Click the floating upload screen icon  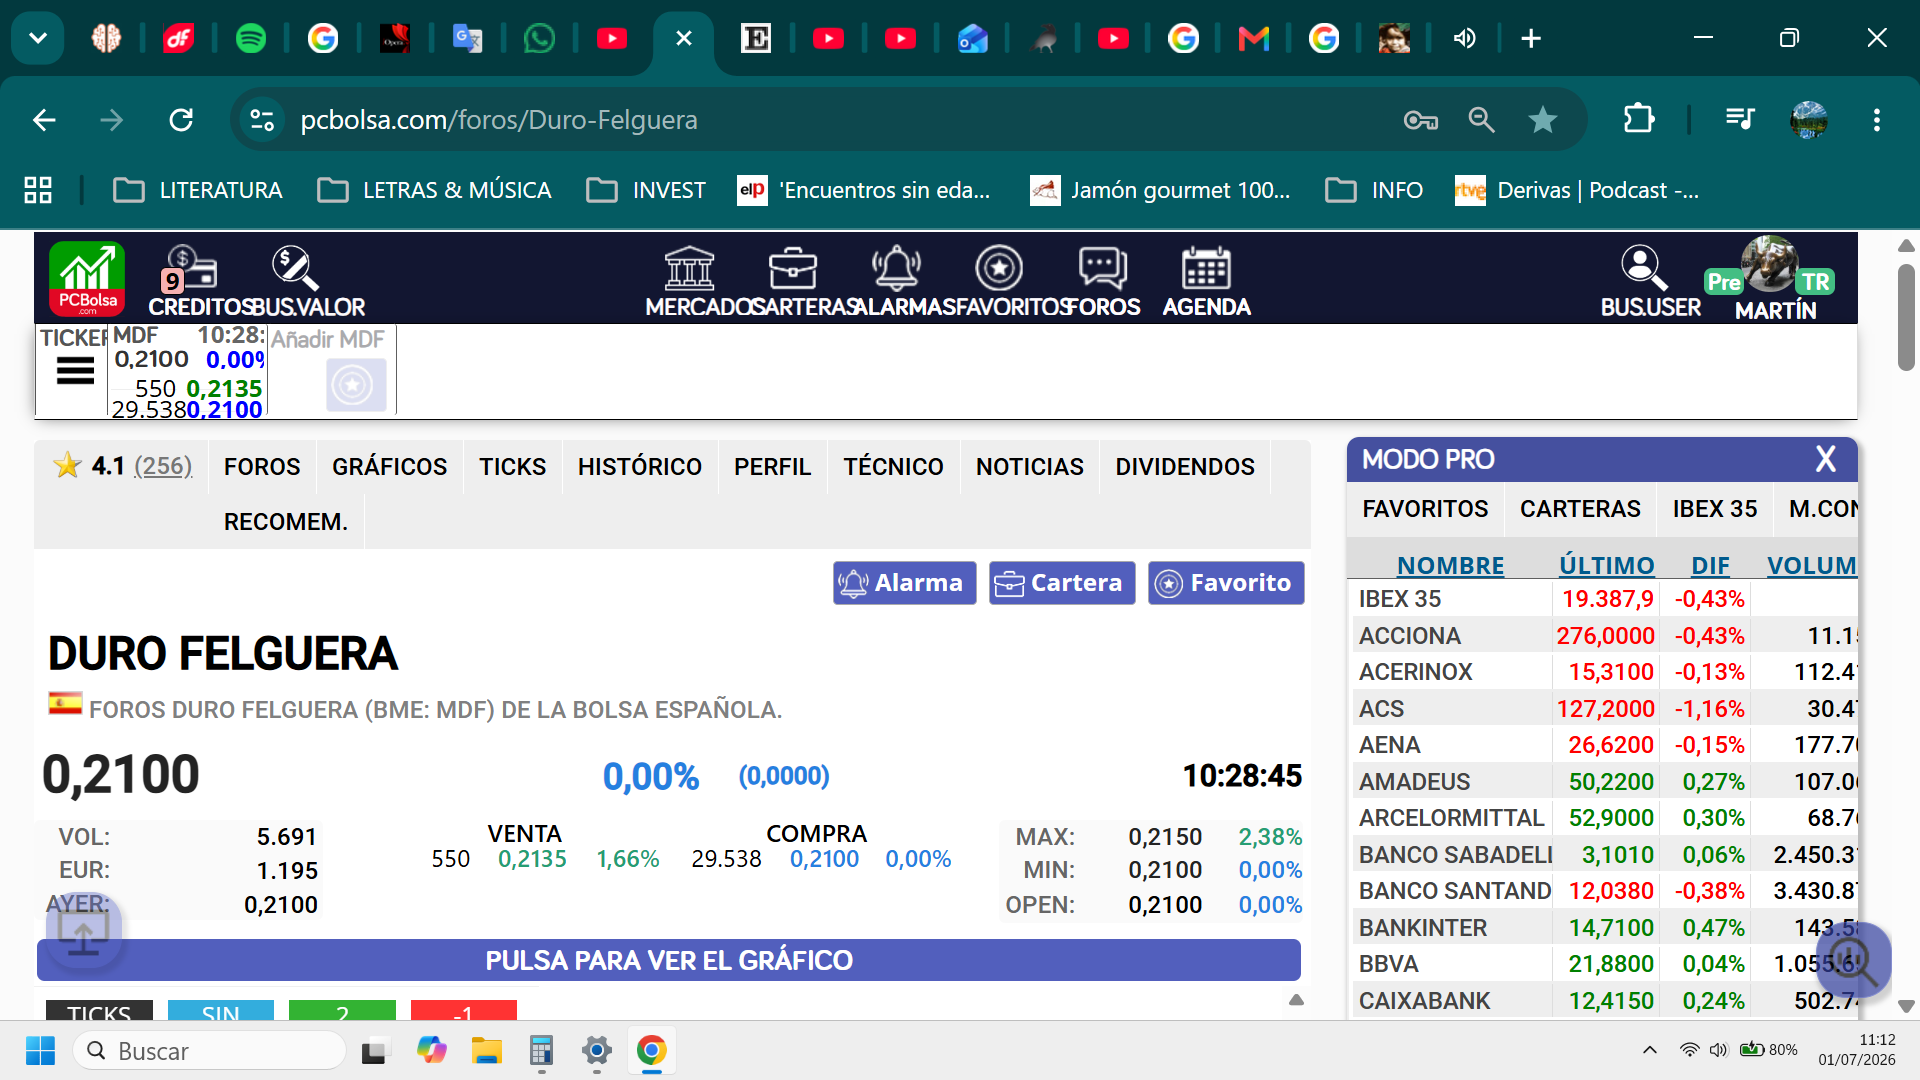pos(83,932)
